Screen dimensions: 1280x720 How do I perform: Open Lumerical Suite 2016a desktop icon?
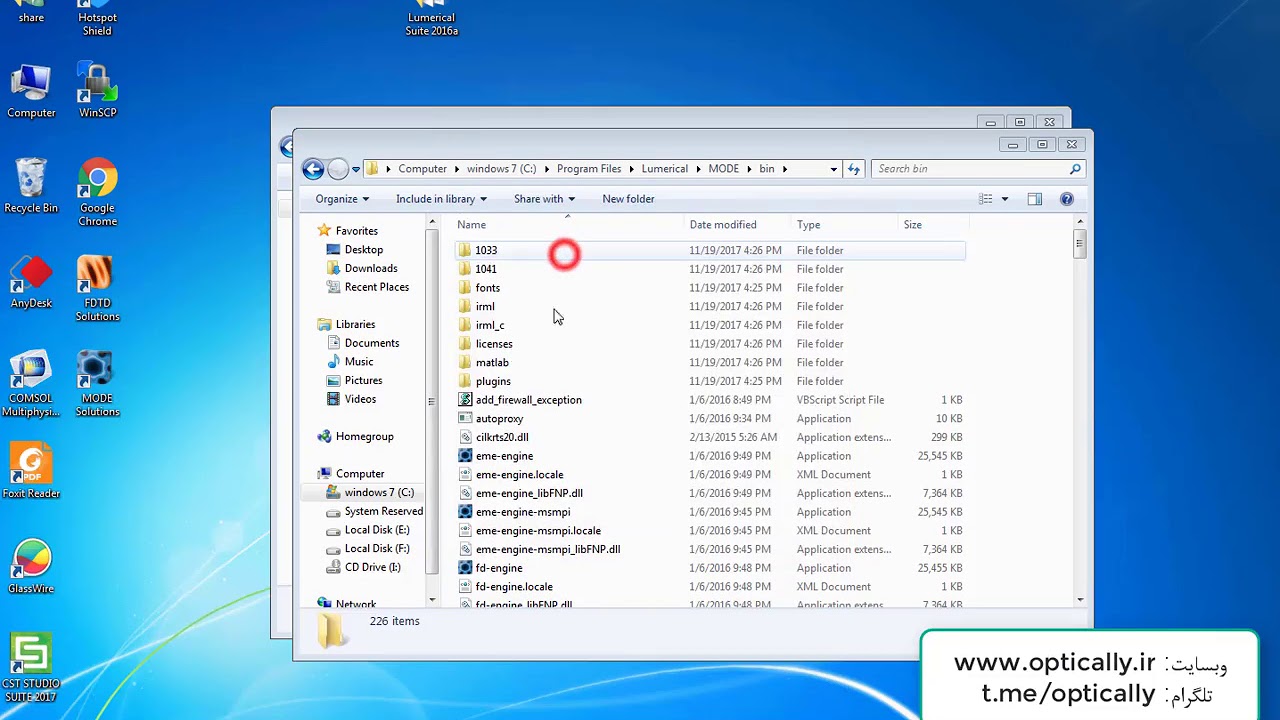pyautogui.click(x=431, y=19)
